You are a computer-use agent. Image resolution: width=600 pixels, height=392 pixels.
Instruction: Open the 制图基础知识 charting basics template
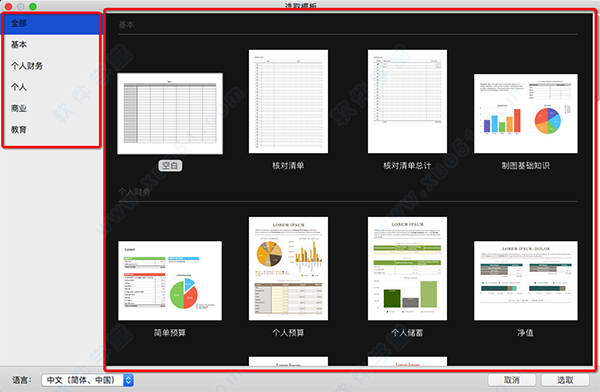coord(526,114)
